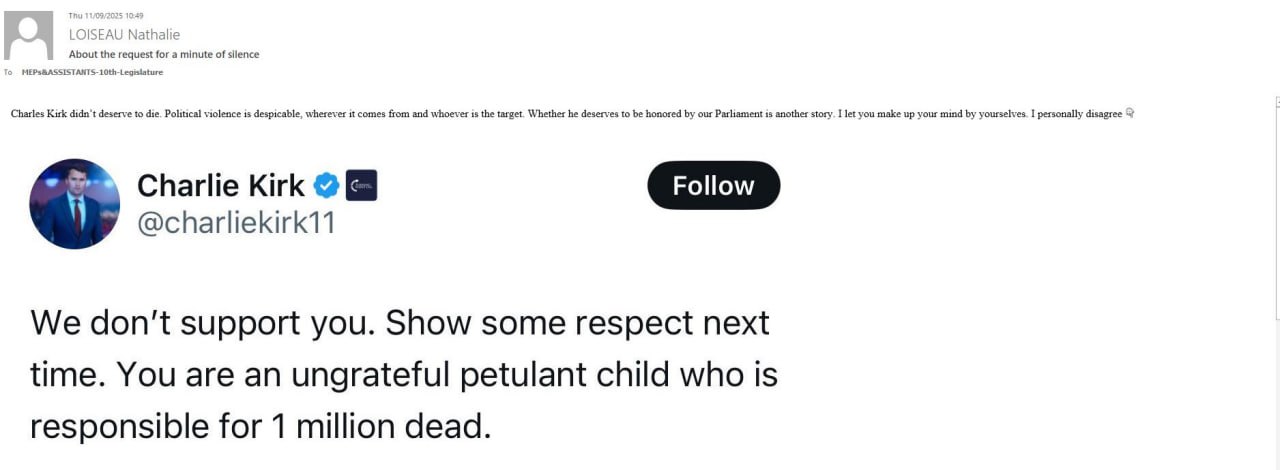The width and height of the screenshot is (1280, 470).
Task: Click the emoji at the end of the email body
Action: 1130,113
